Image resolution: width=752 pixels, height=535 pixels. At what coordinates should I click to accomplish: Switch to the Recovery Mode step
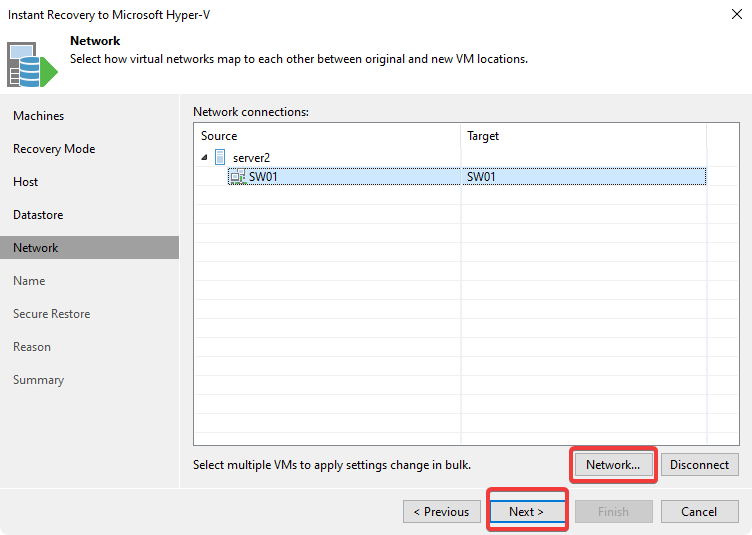[54, 149]
